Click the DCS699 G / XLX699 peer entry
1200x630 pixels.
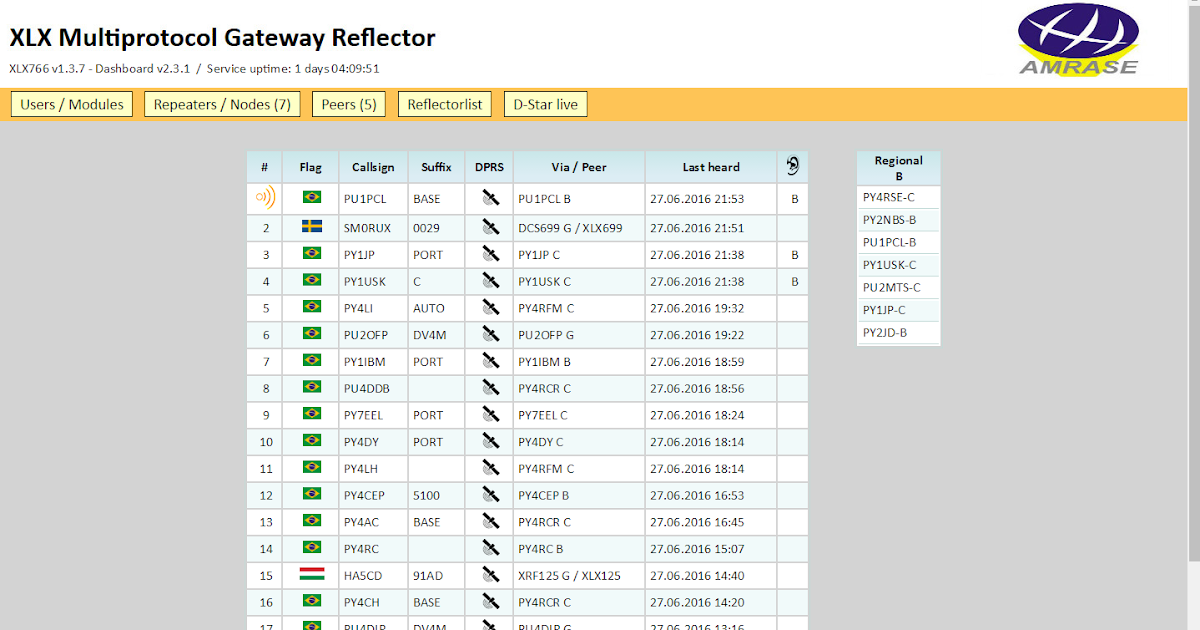(x=570, y=227)
